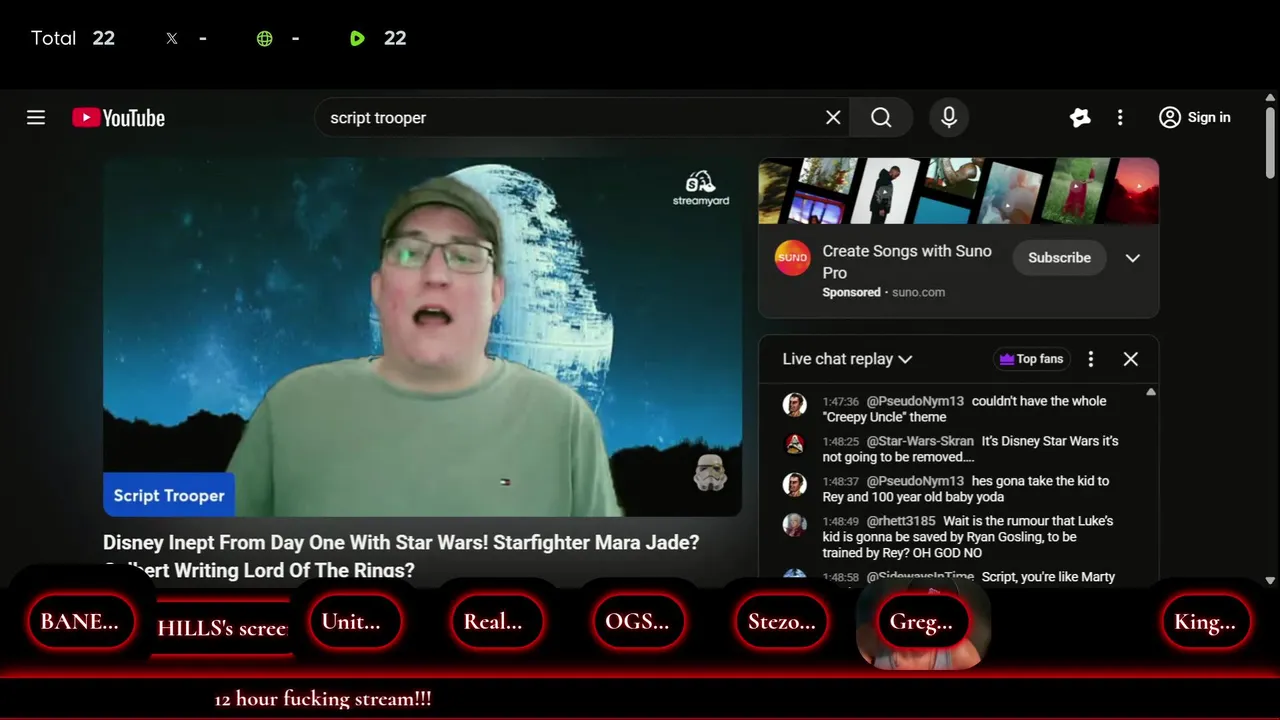This screenshot has width=1280, height=720.
Task: Open the YouTube hamburger guide menu
Action: (36, 118)
